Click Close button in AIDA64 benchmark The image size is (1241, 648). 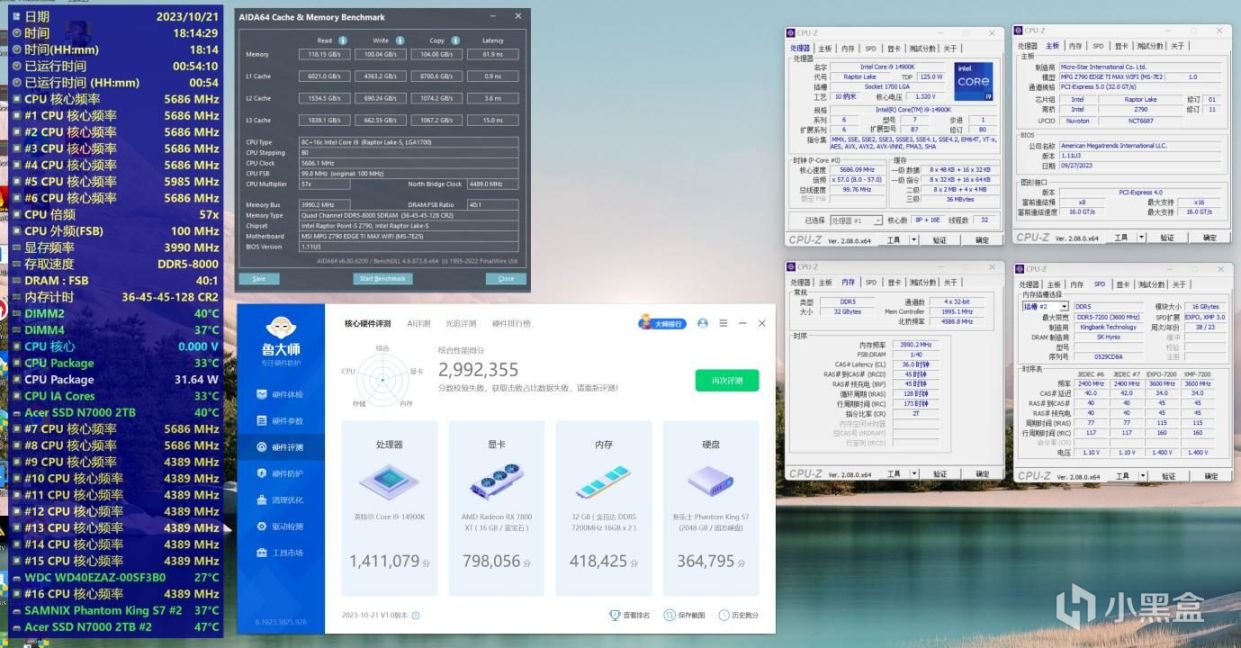tap(506, 278)
